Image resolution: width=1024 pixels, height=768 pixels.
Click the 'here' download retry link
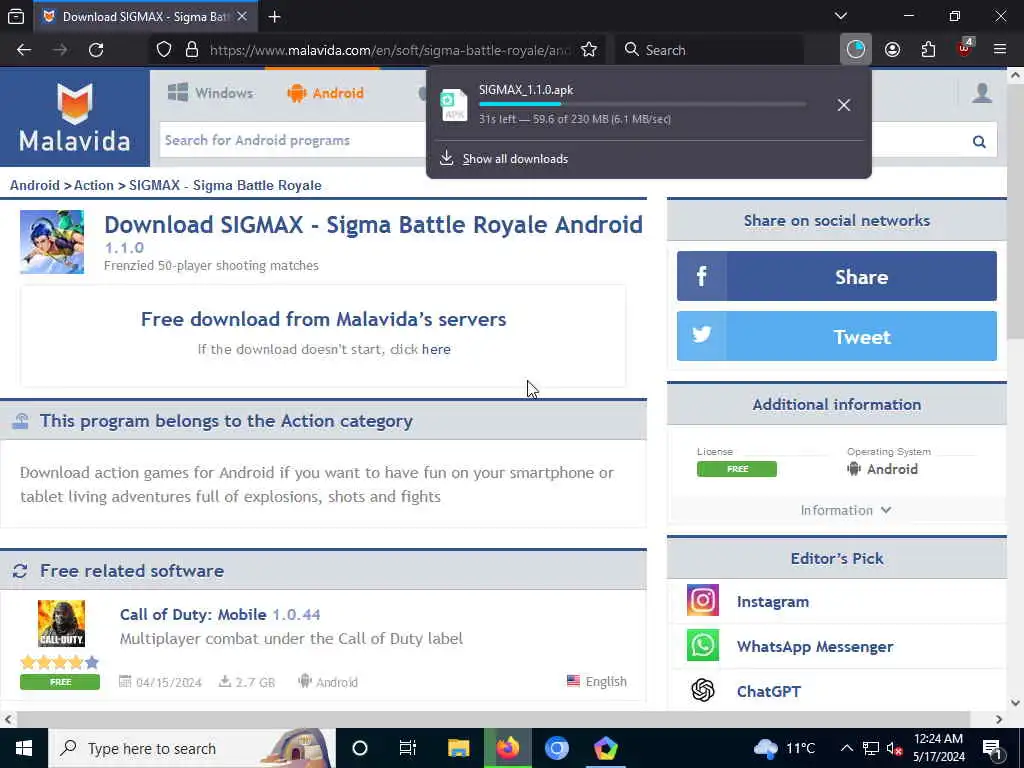tap(436, 349)
